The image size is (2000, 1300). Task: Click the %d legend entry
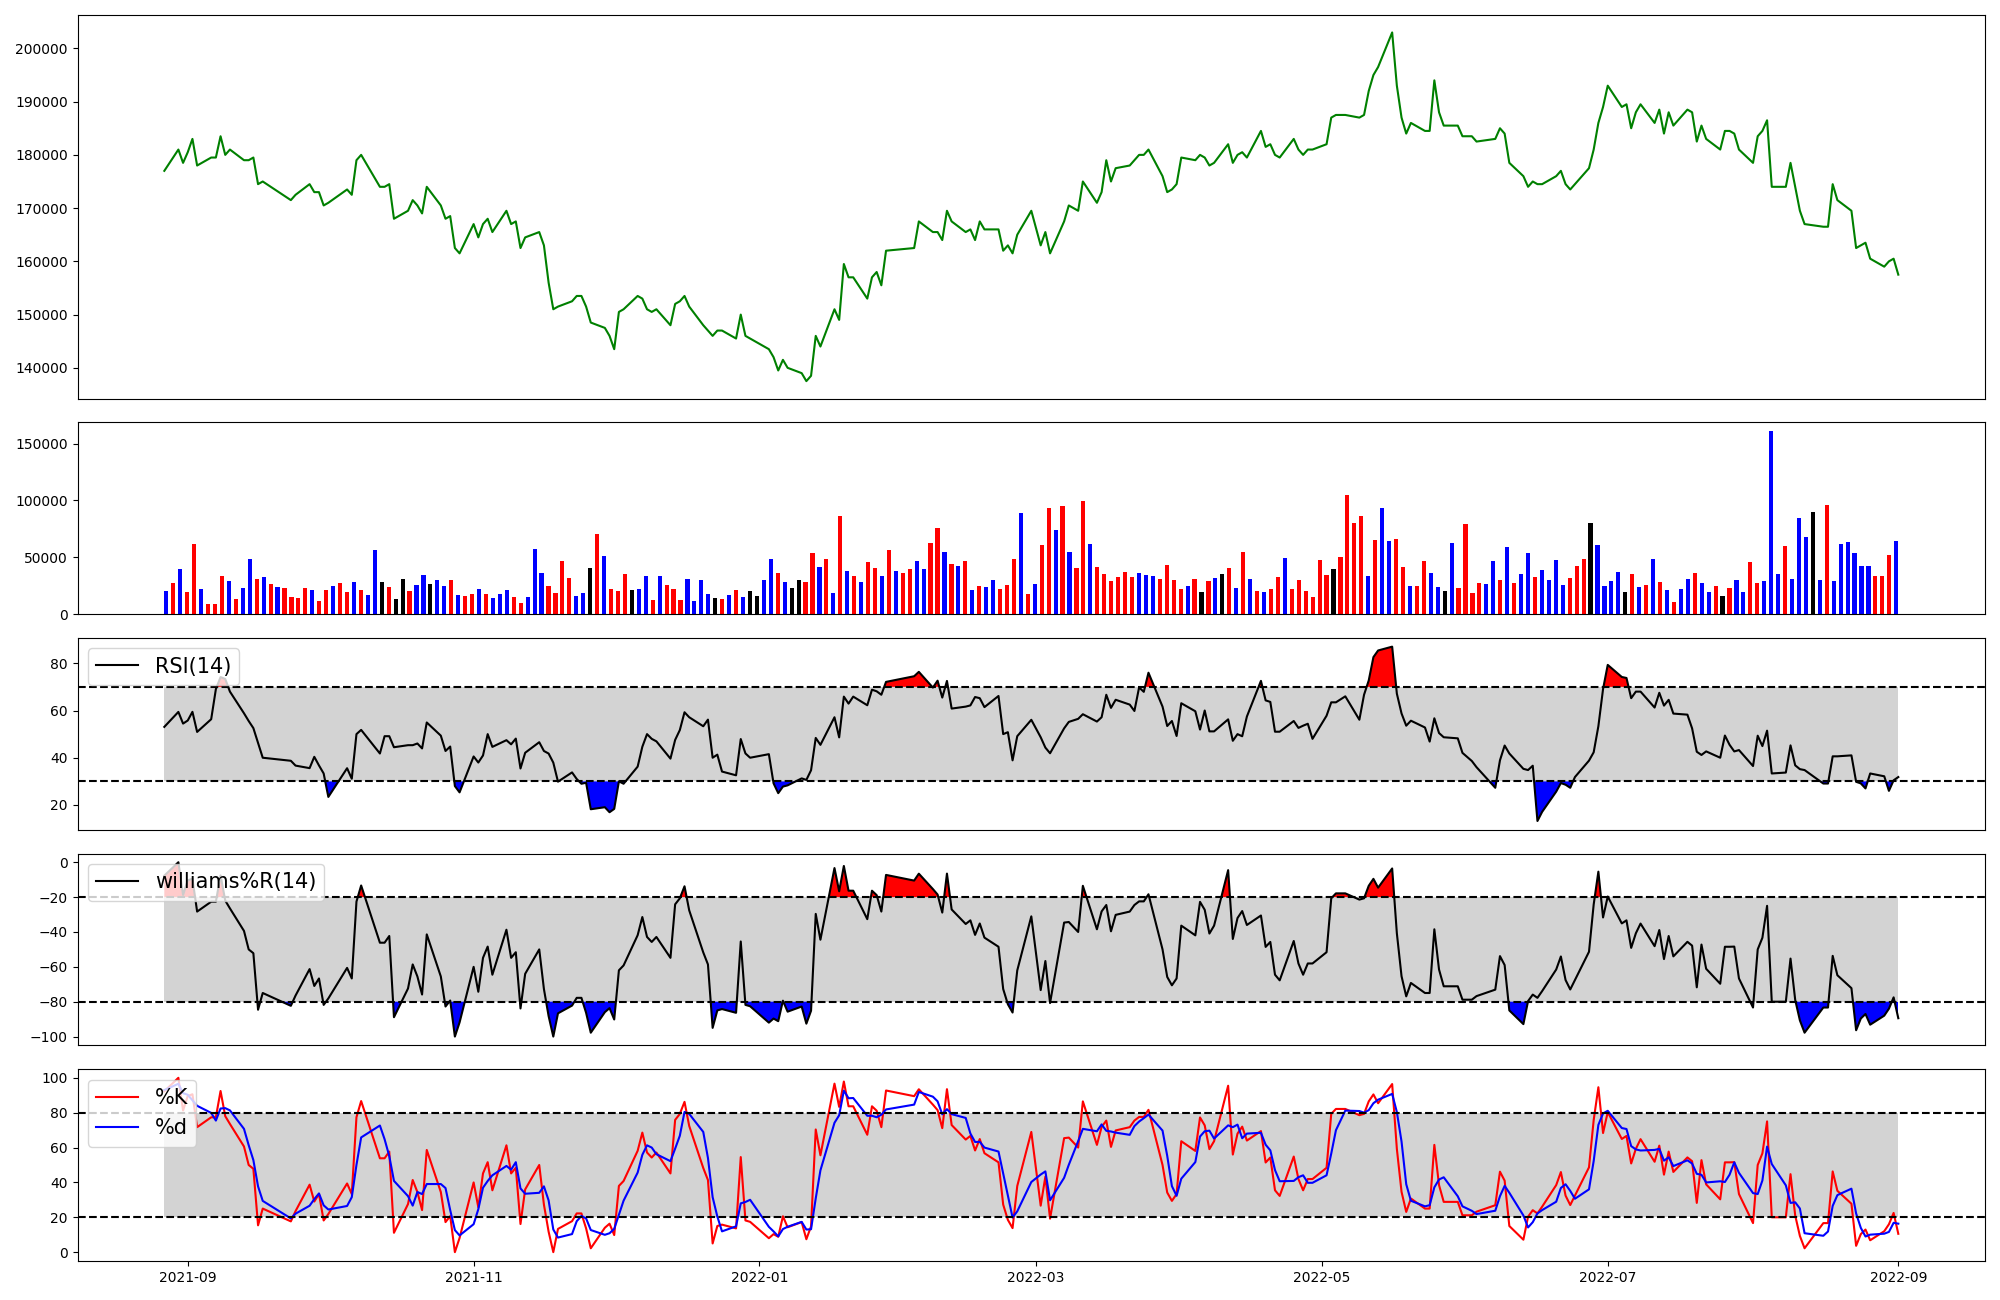point(171,1127)
